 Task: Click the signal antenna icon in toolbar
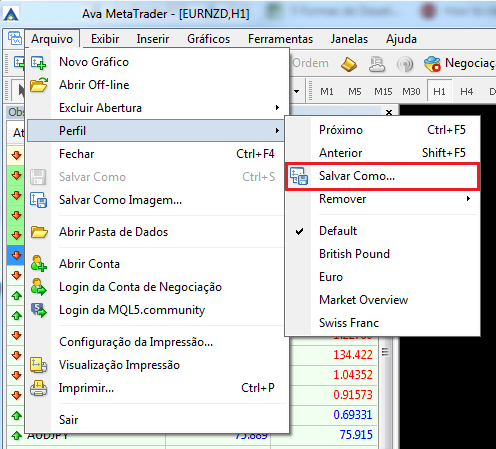tap(405, 64)
